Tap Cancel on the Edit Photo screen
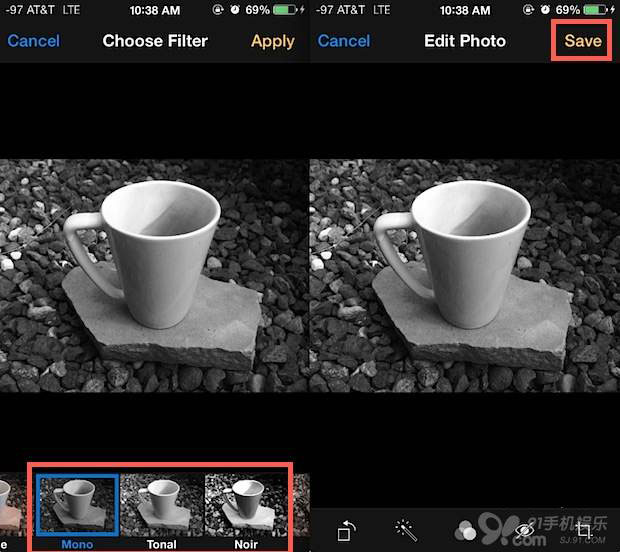Image resolution: width=620 pixels, height=552 pixels. point(343,41)
